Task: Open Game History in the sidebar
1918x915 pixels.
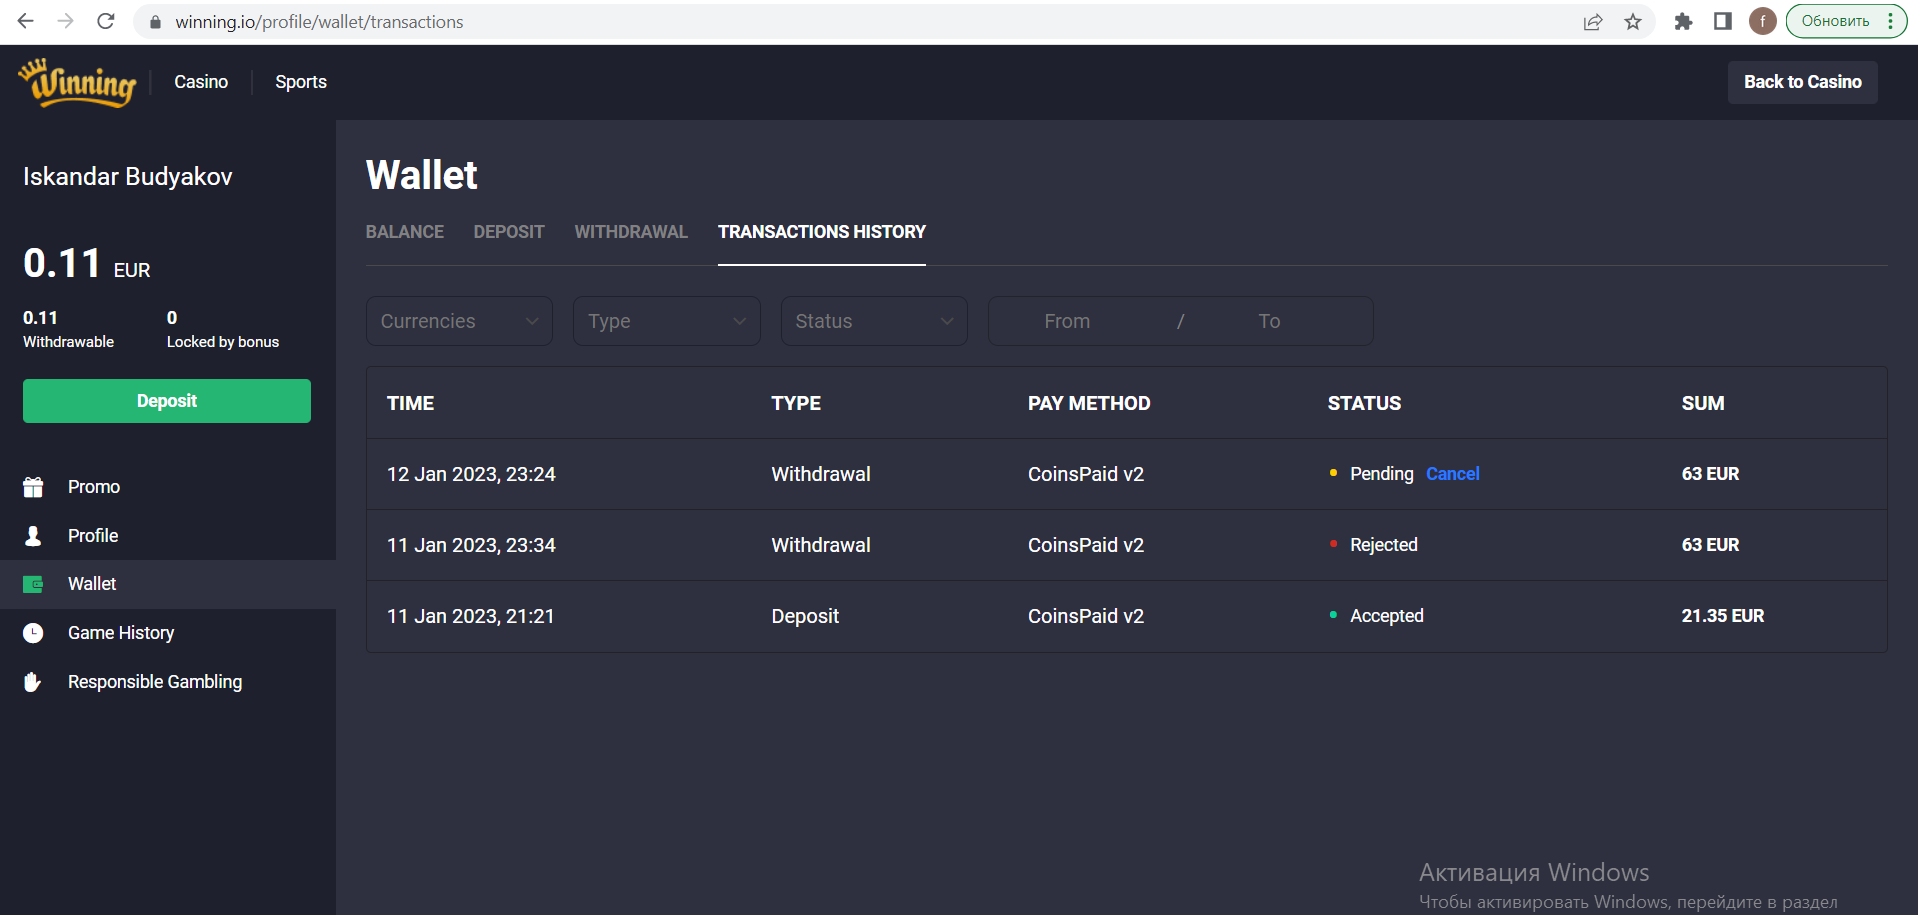Action: (x=121, y=633)
